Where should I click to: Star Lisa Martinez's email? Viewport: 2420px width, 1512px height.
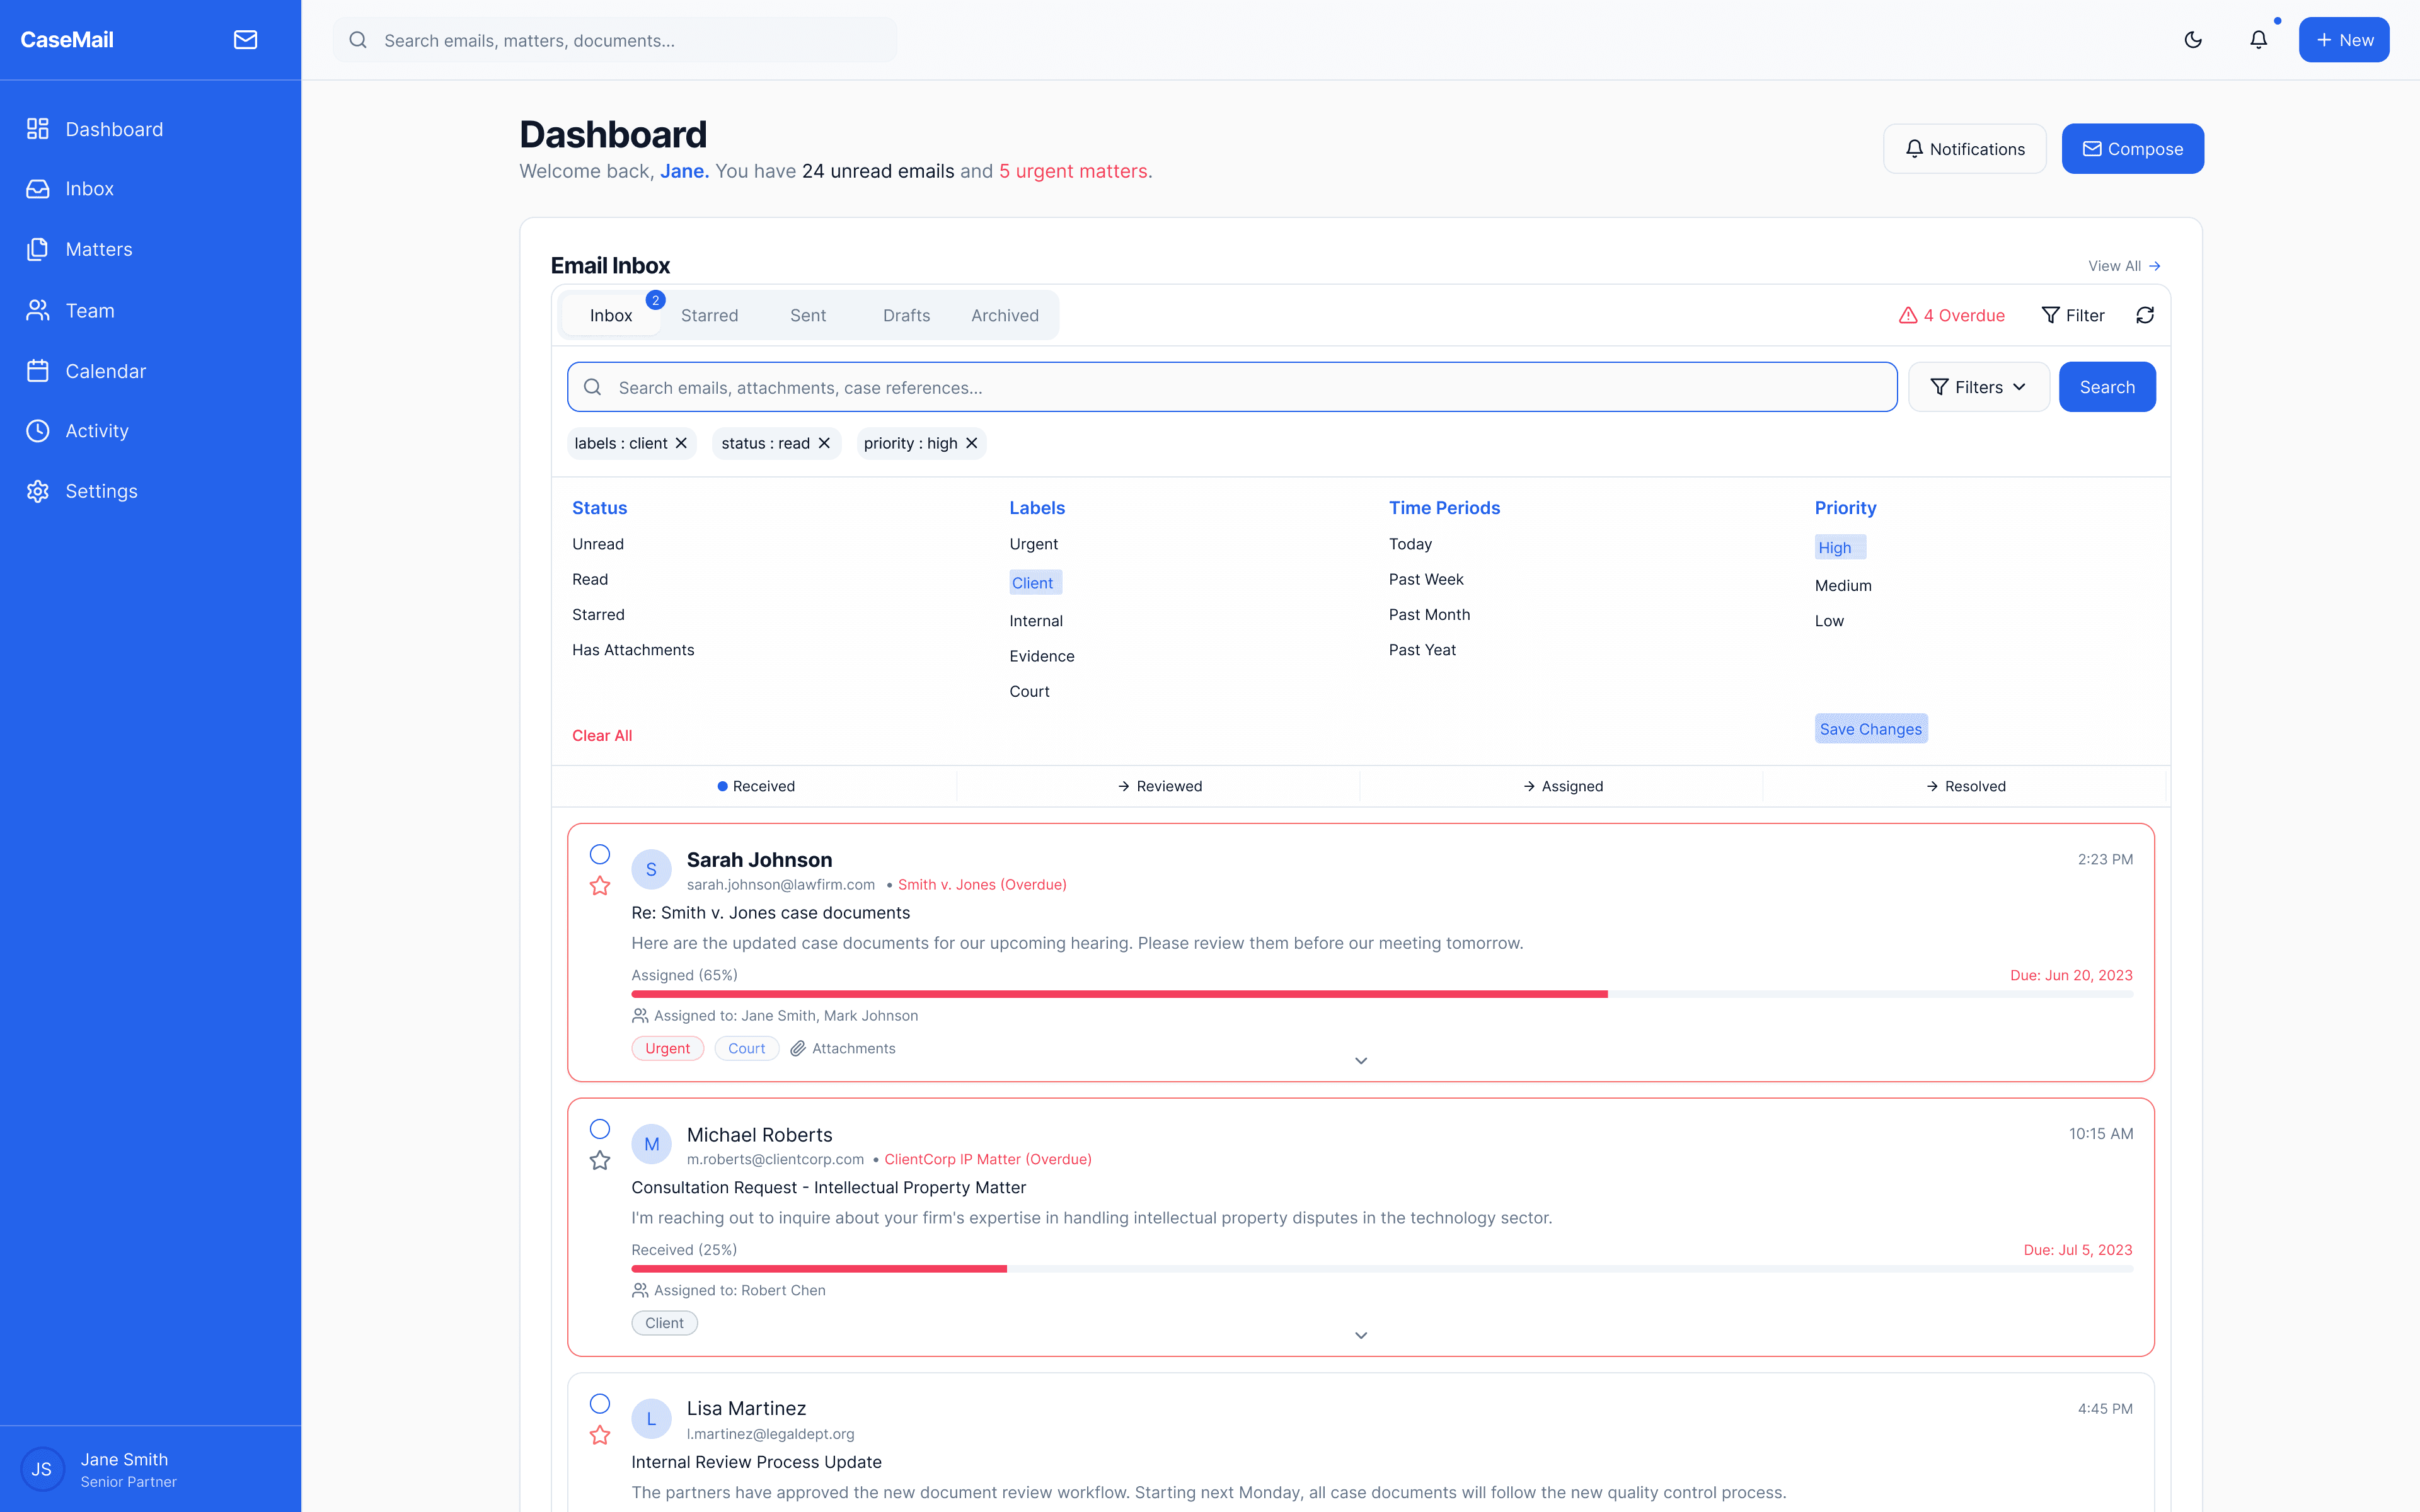coord(600,1435)
